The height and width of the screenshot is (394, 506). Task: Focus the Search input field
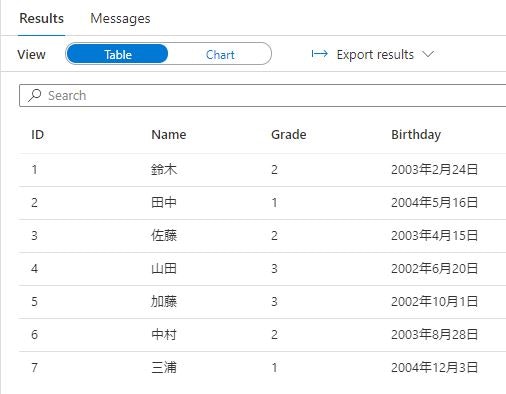coord(263,96)
